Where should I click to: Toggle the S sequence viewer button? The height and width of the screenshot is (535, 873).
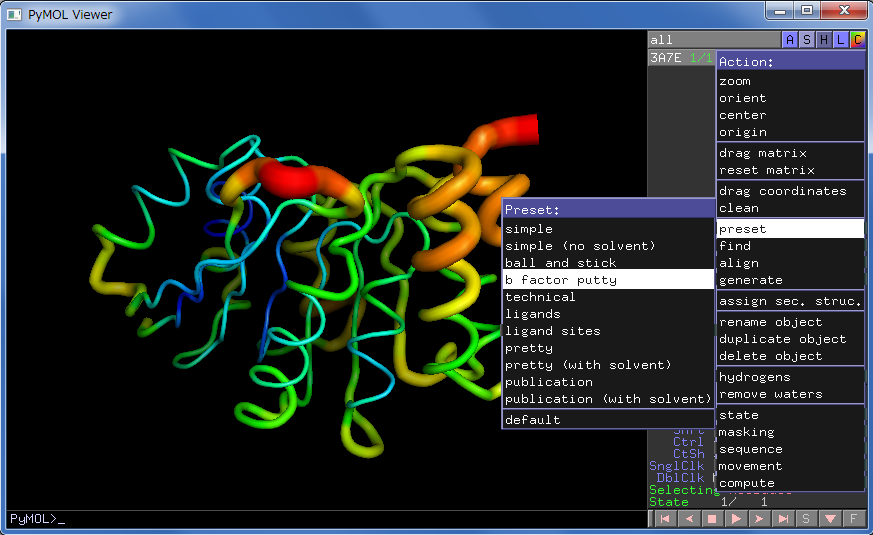806,519
